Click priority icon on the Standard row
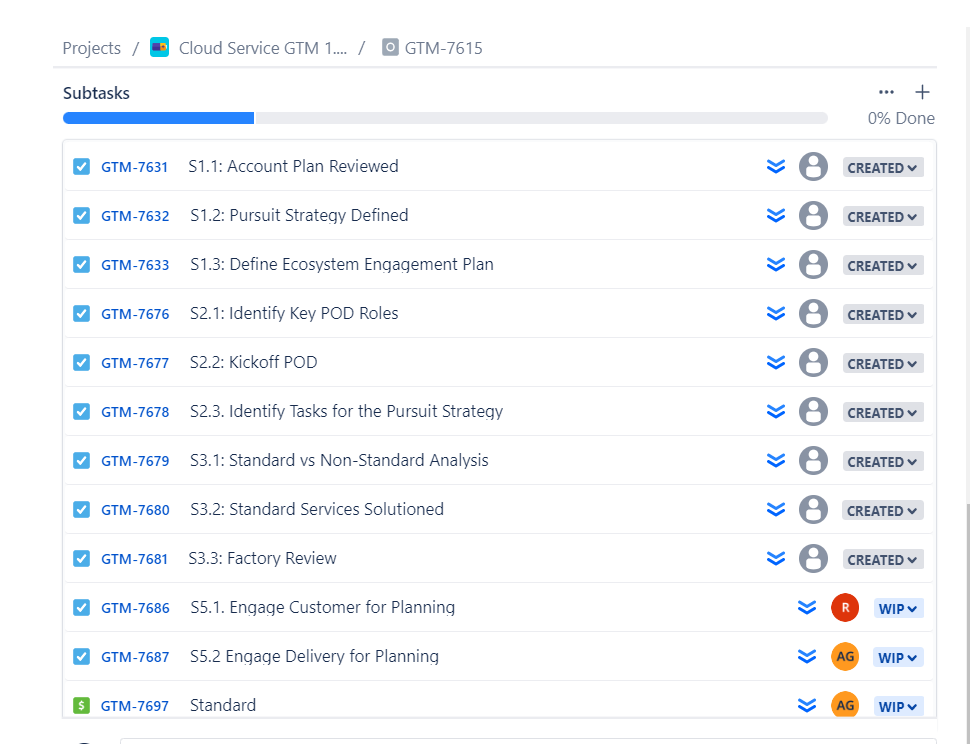 click(x=807, y=705)
